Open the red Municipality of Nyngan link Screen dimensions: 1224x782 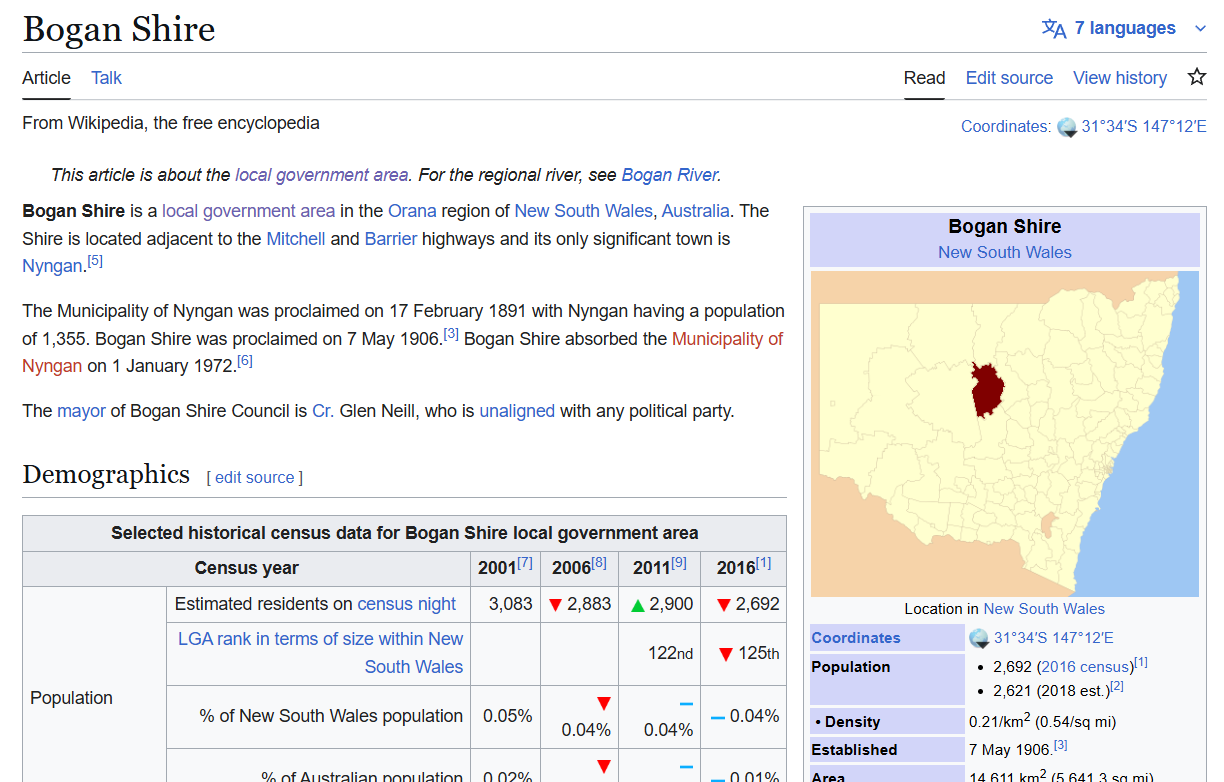click(727, 339)
